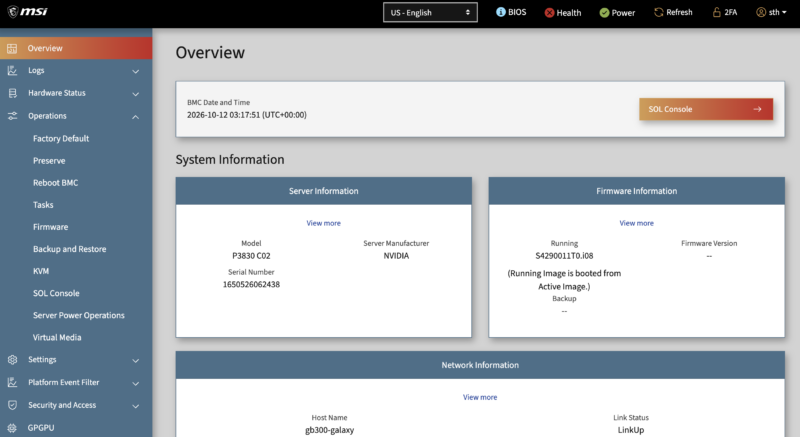Viewport: 800px width, 437px height.
Task: Click the Refresh arrows icon
Action: coord(659,12)
